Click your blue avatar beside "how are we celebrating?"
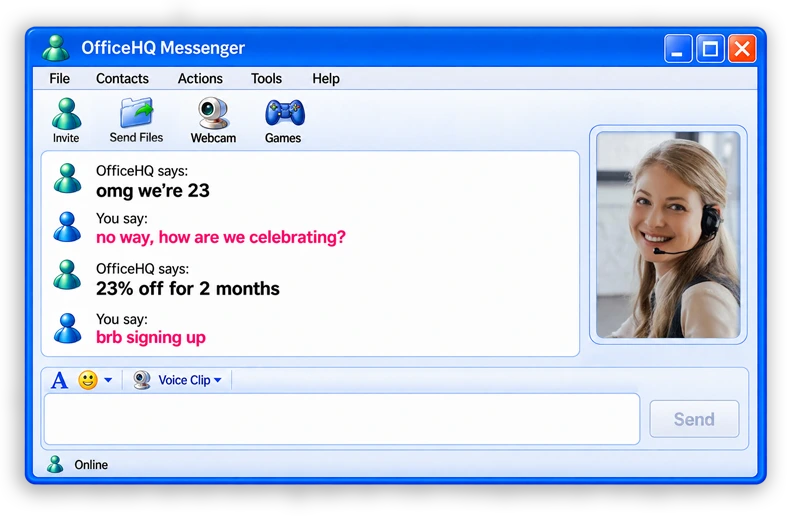The width and height of the screenshot is (805, 520). click(x=67, y=227)
